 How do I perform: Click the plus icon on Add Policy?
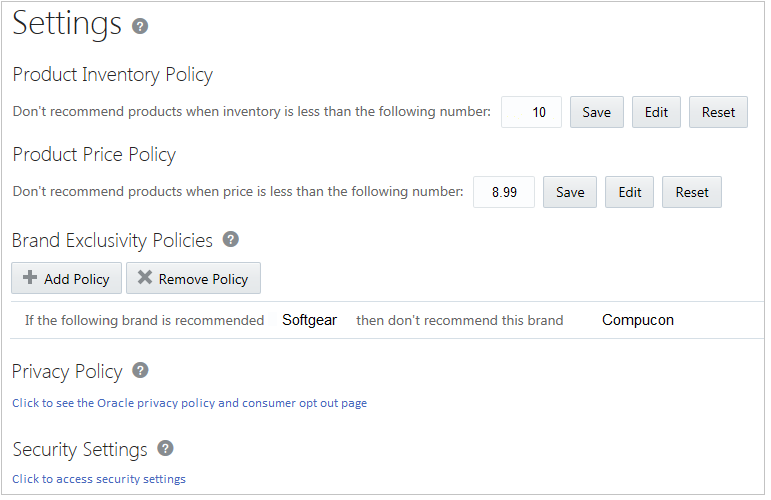coord(30,278)
